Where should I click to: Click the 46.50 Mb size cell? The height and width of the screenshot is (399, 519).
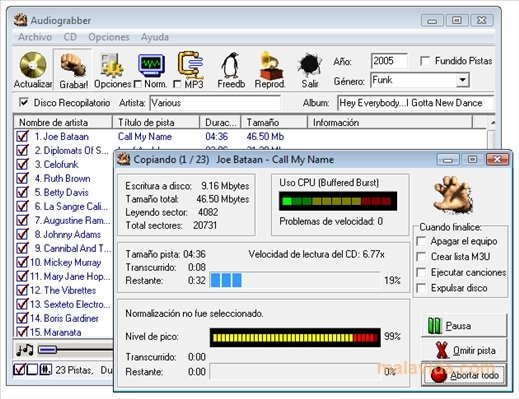coord(265,136)
